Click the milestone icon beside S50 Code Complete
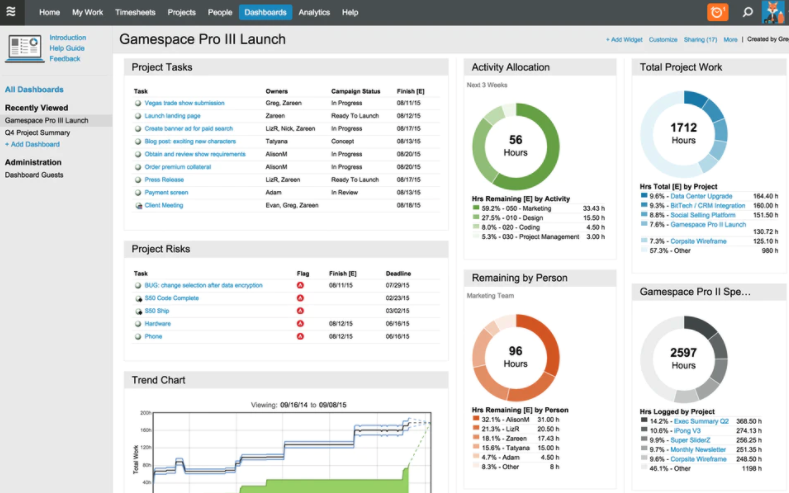Screen dimensions: 789x493 pos(138,298)
